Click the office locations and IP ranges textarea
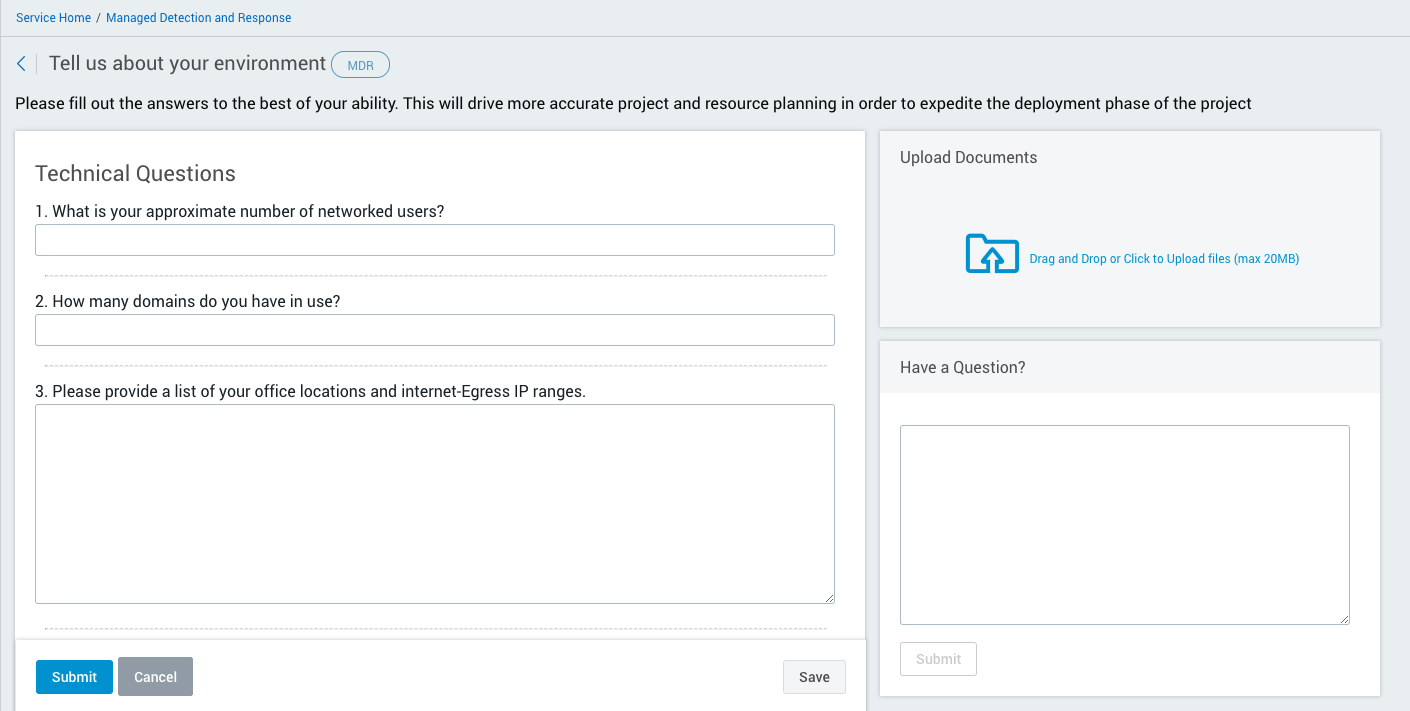The height and width of the screenshot is (711, 1410). [435, 504]
